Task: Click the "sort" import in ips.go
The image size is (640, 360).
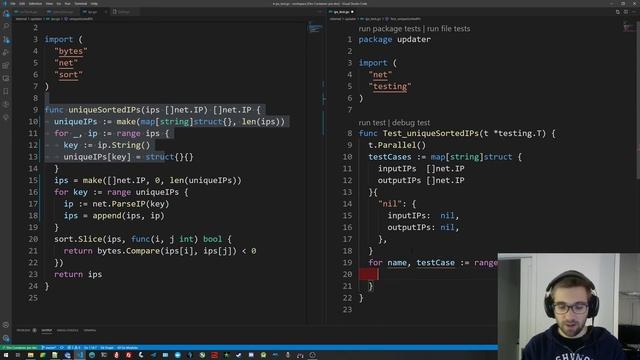Action: [68, 75]
